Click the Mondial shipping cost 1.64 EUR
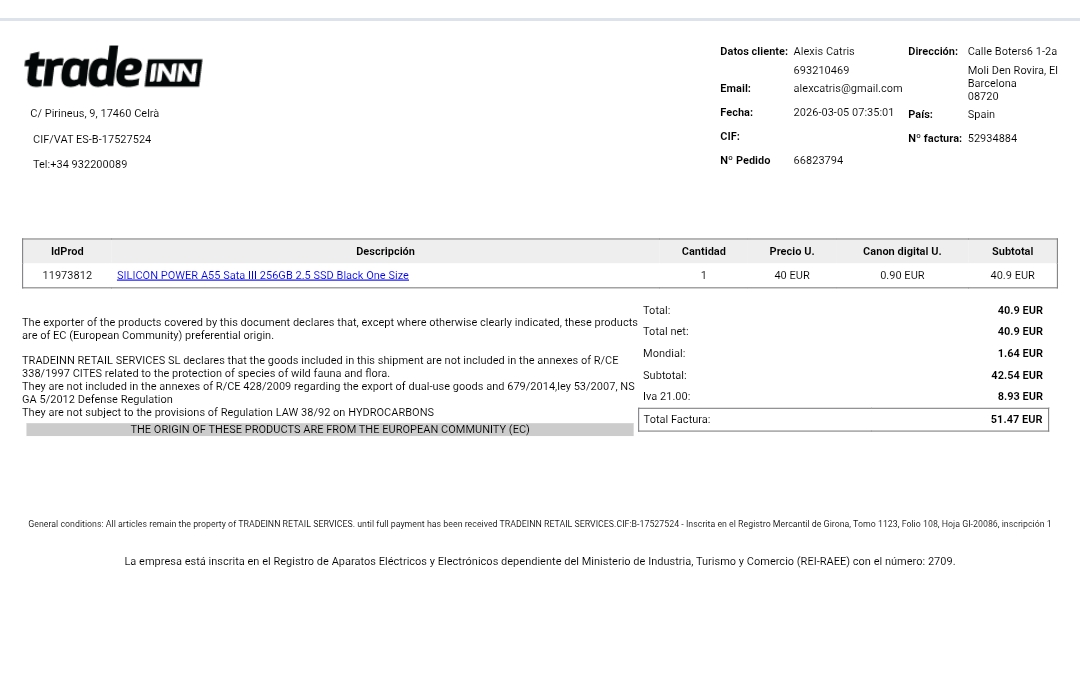The height and width of the screenshot is (699, 1080). [1019, 353]
